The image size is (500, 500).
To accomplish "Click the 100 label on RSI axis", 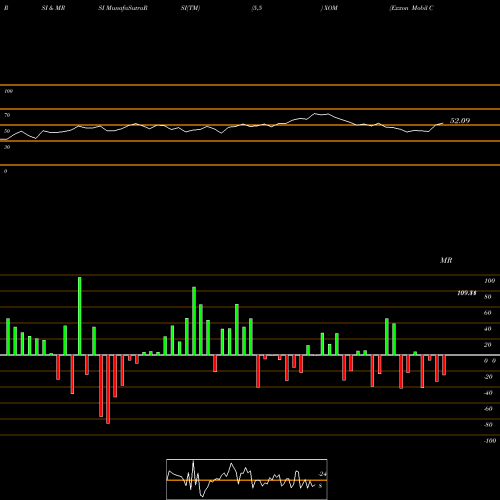I will pos(8,91).
